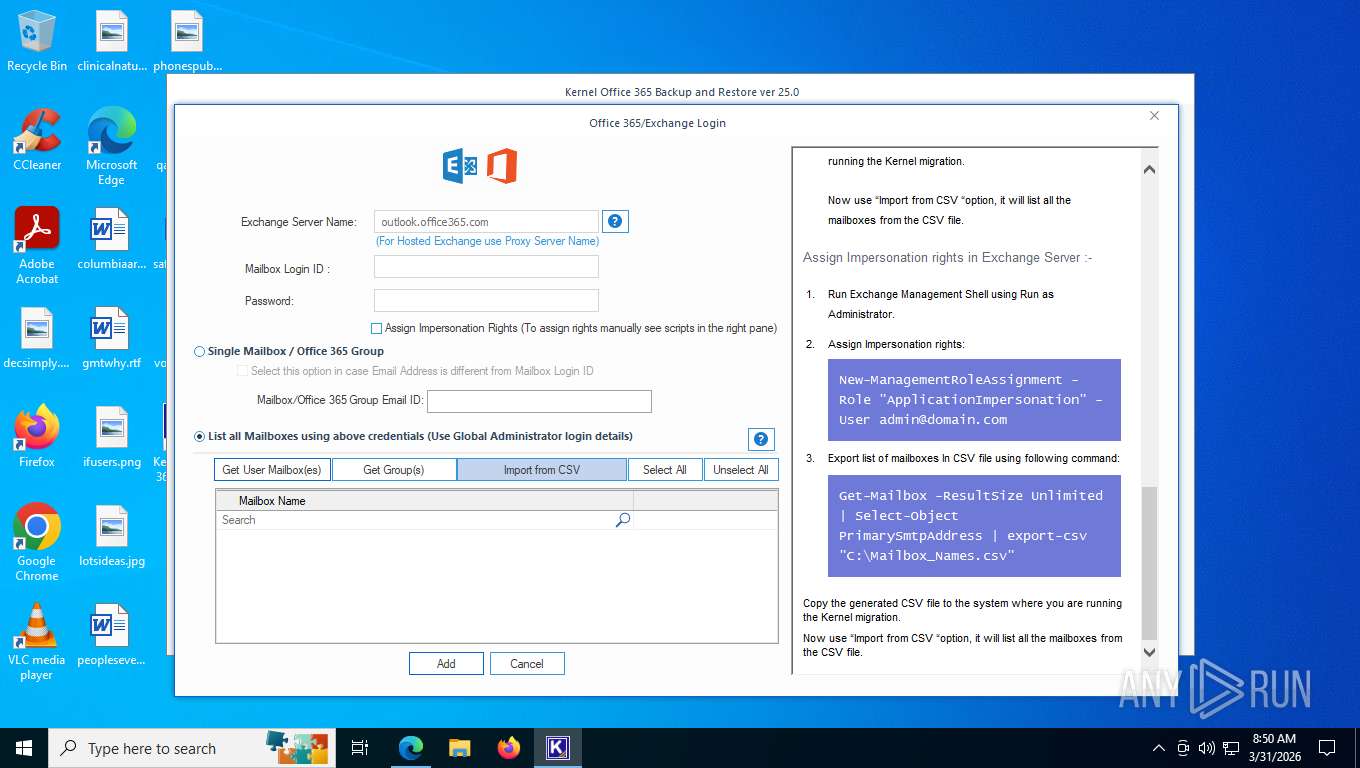Open gmtwhy.rtf document on desktop
The image size is (1360, 768).
pos(112,339)
